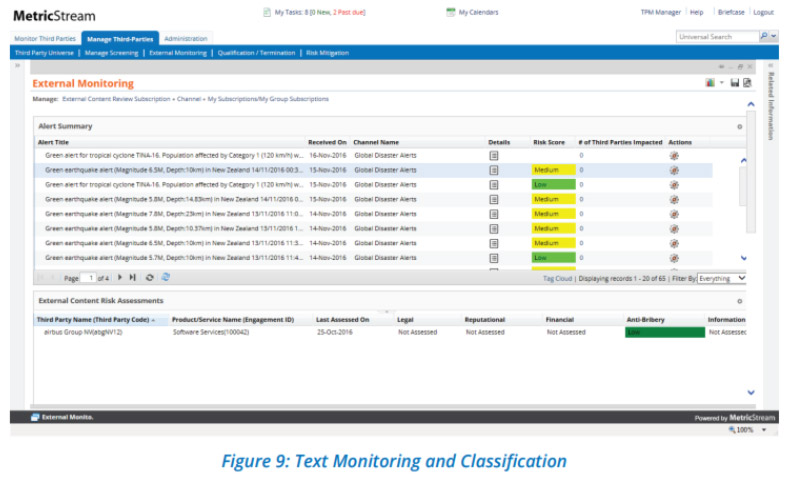Click Low risk score on Magnitude 5.7M row

(553, 258)
